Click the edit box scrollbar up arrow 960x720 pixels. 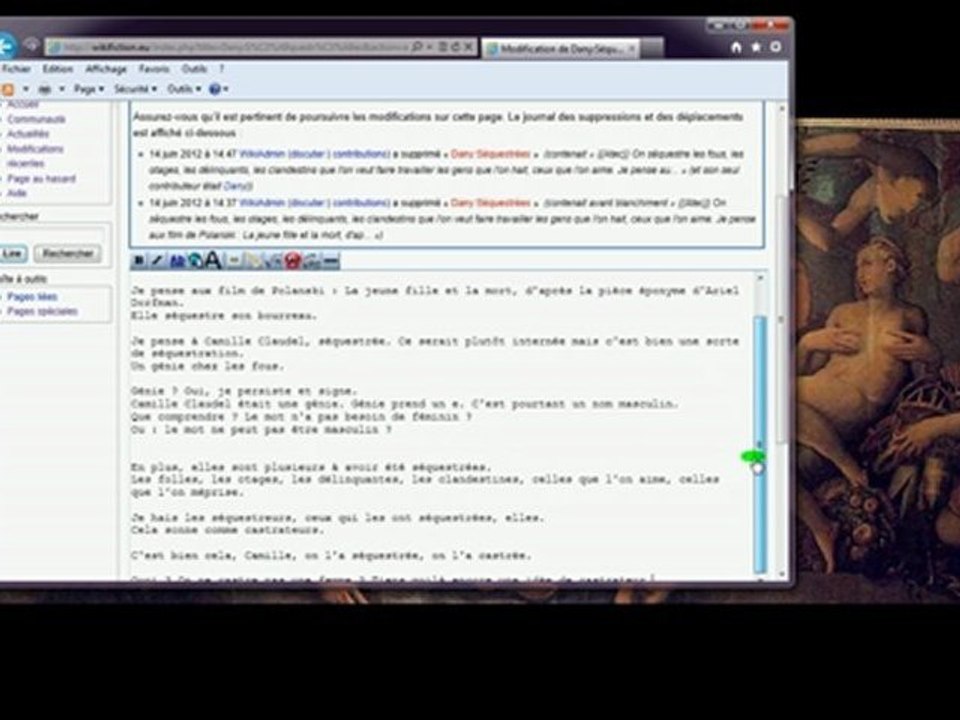(x=760, y=279)
